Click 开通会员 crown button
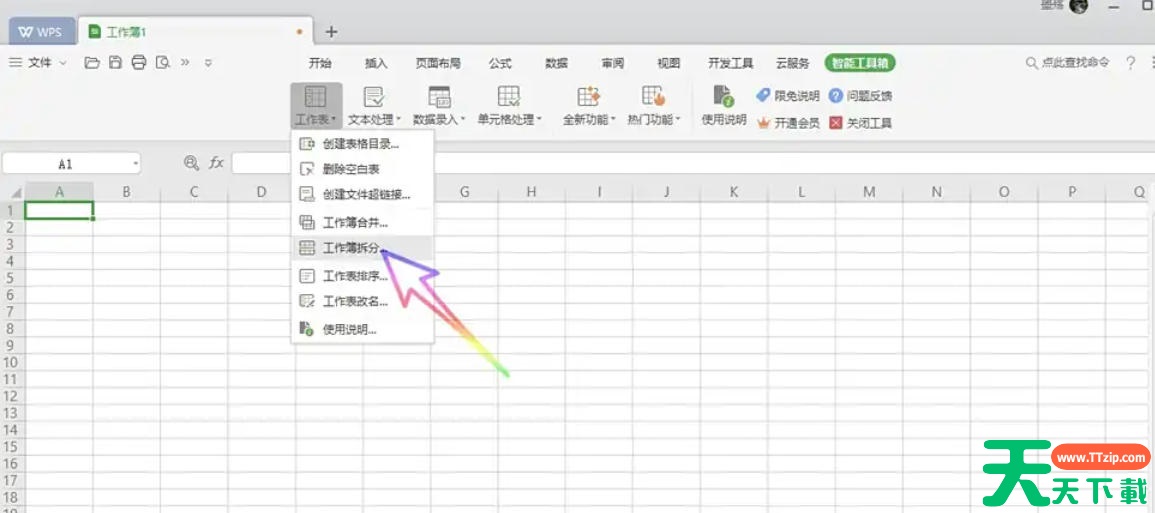This screenshot has height=513, width=1155. point(788,123)
